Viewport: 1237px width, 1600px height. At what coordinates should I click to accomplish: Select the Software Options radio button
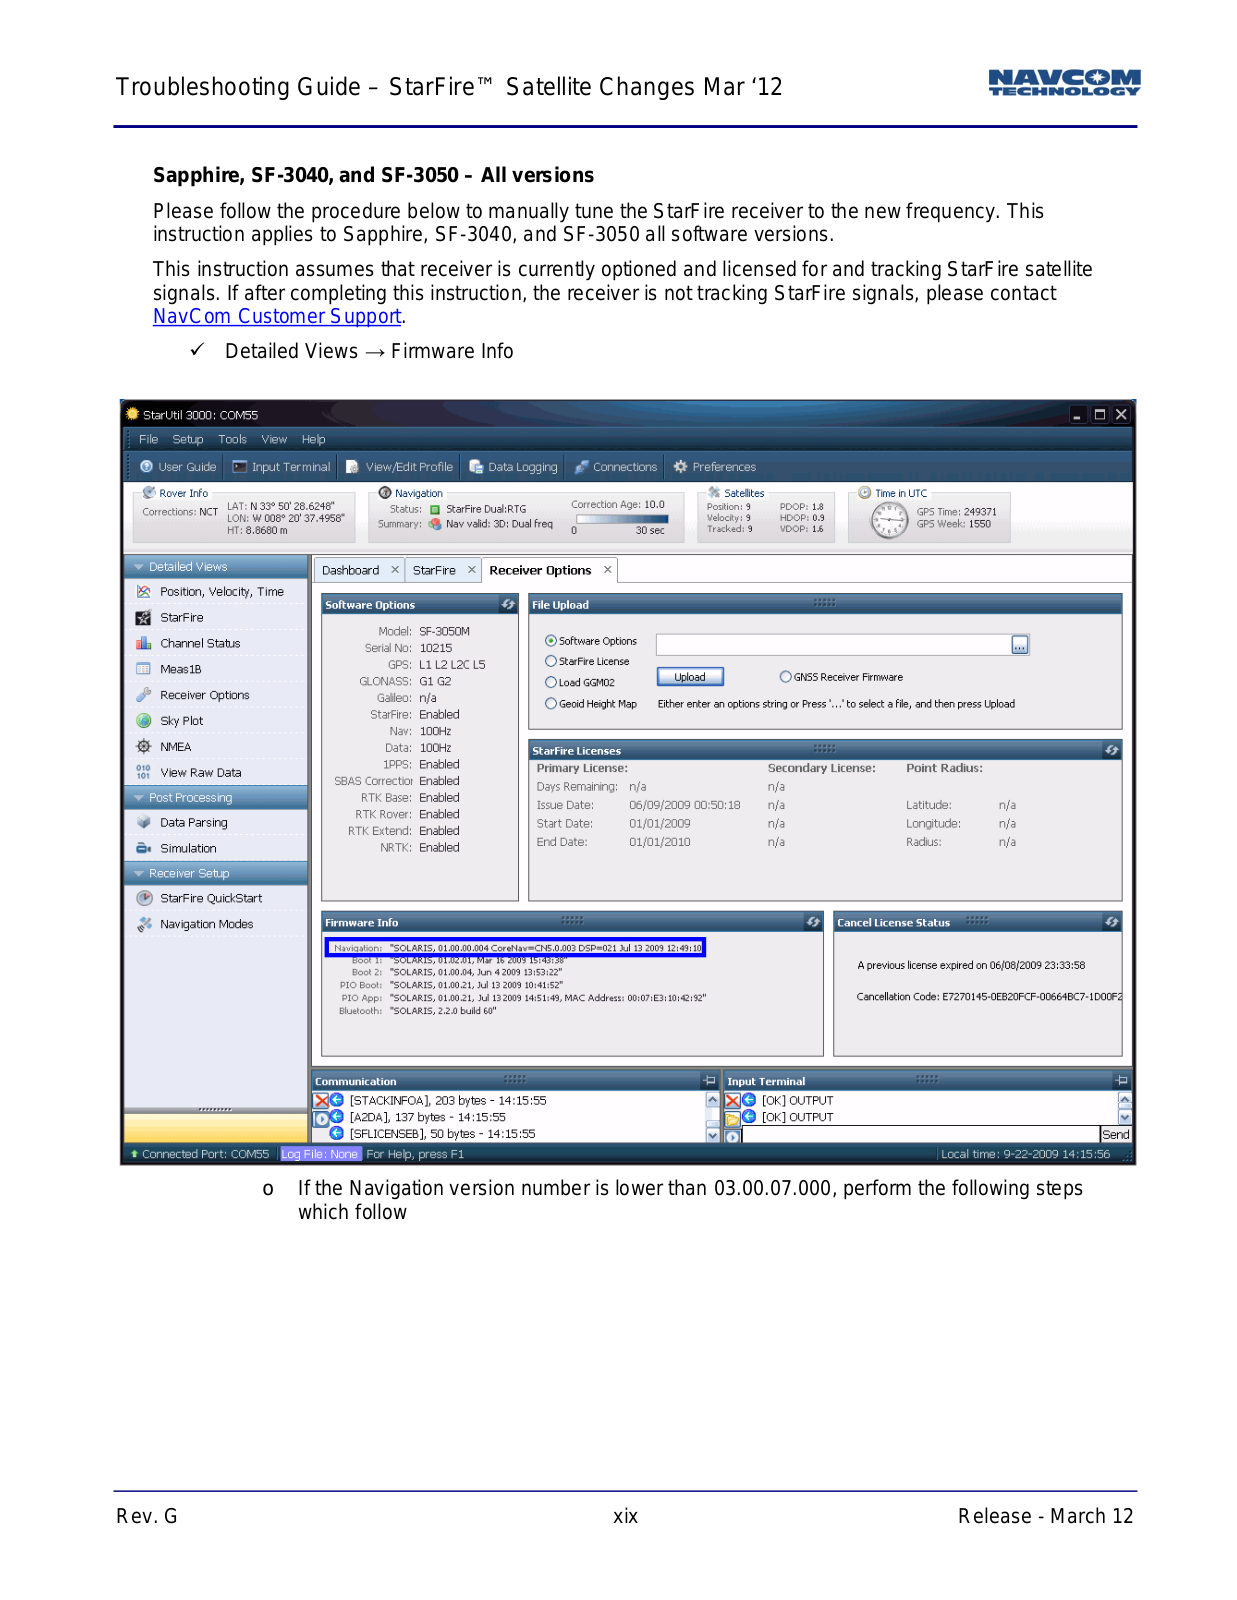click(551, 641)
